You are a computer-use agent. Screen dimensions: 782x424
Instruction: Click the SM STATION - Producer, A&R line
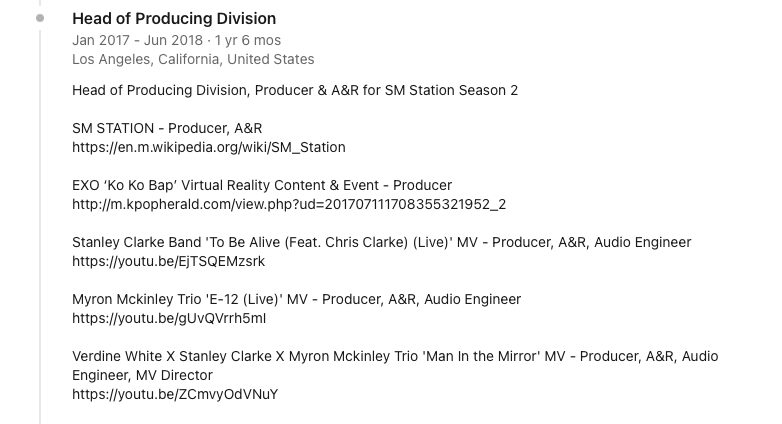coord(167,129)
